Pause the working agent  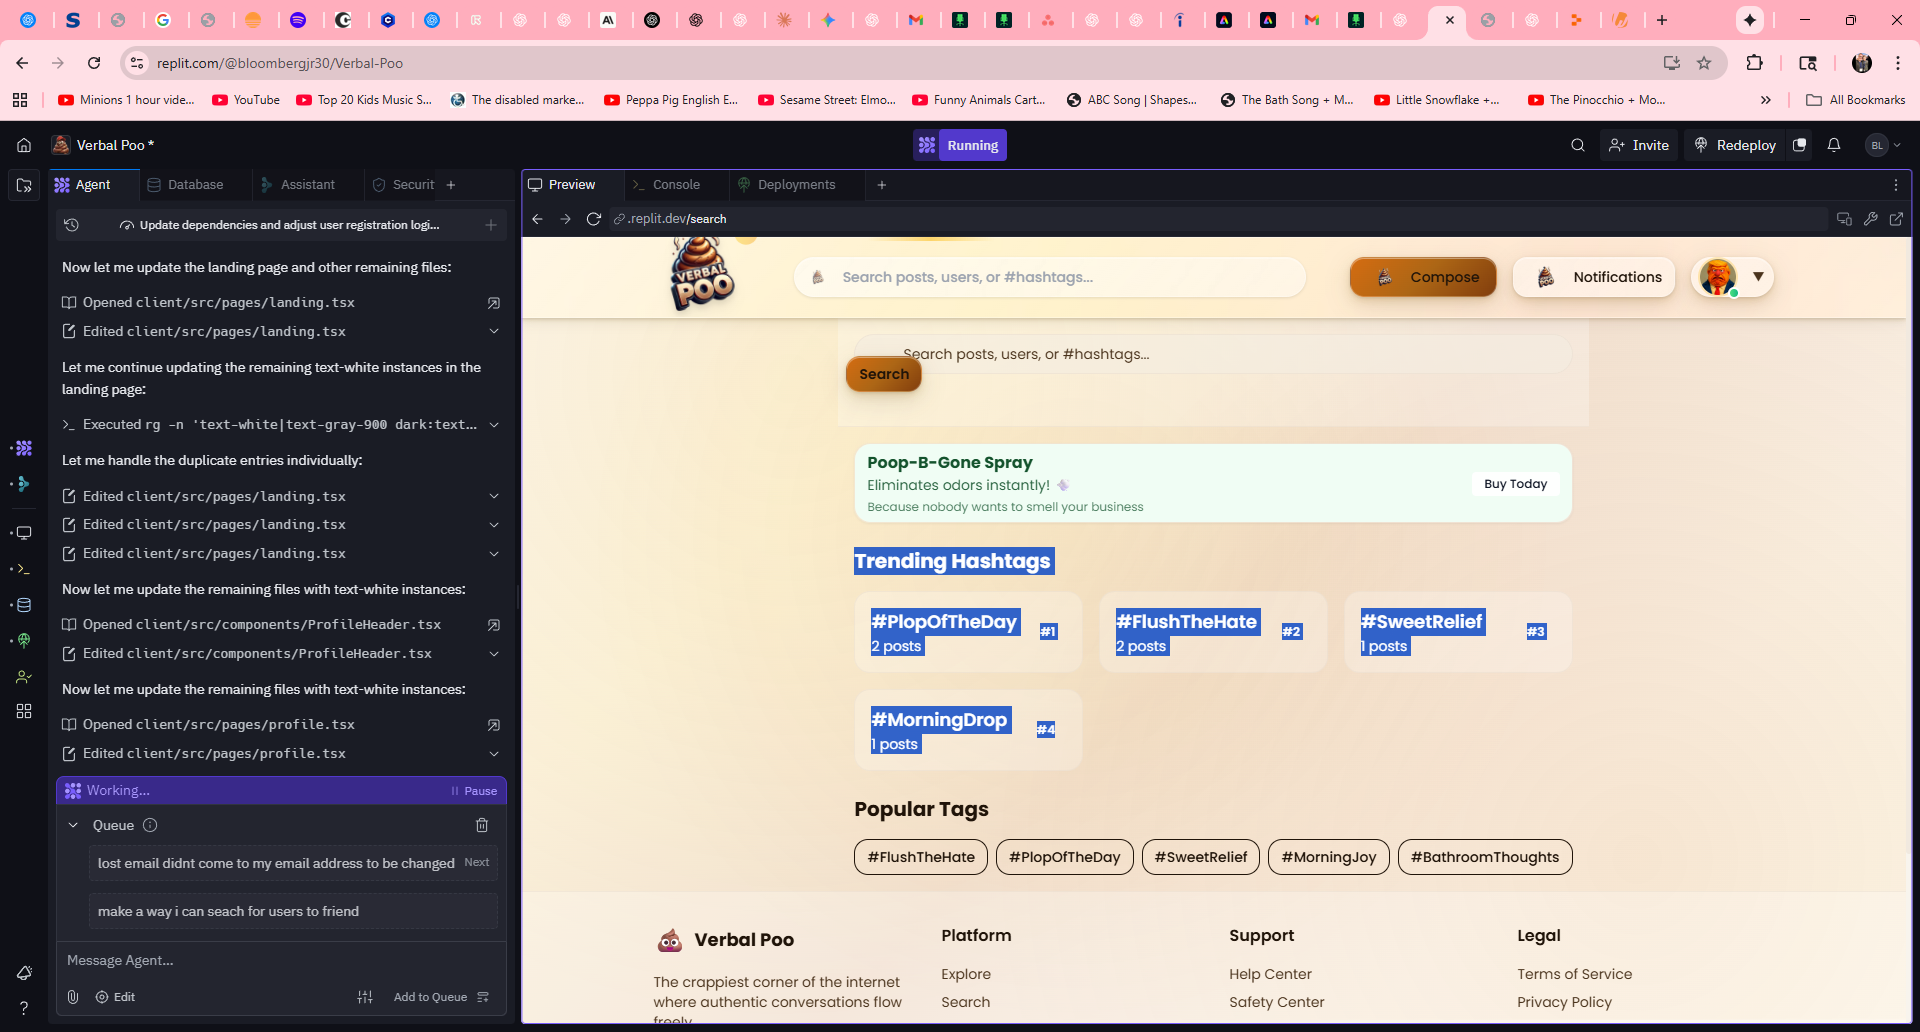pyautogui.click(x=474, y=791)
